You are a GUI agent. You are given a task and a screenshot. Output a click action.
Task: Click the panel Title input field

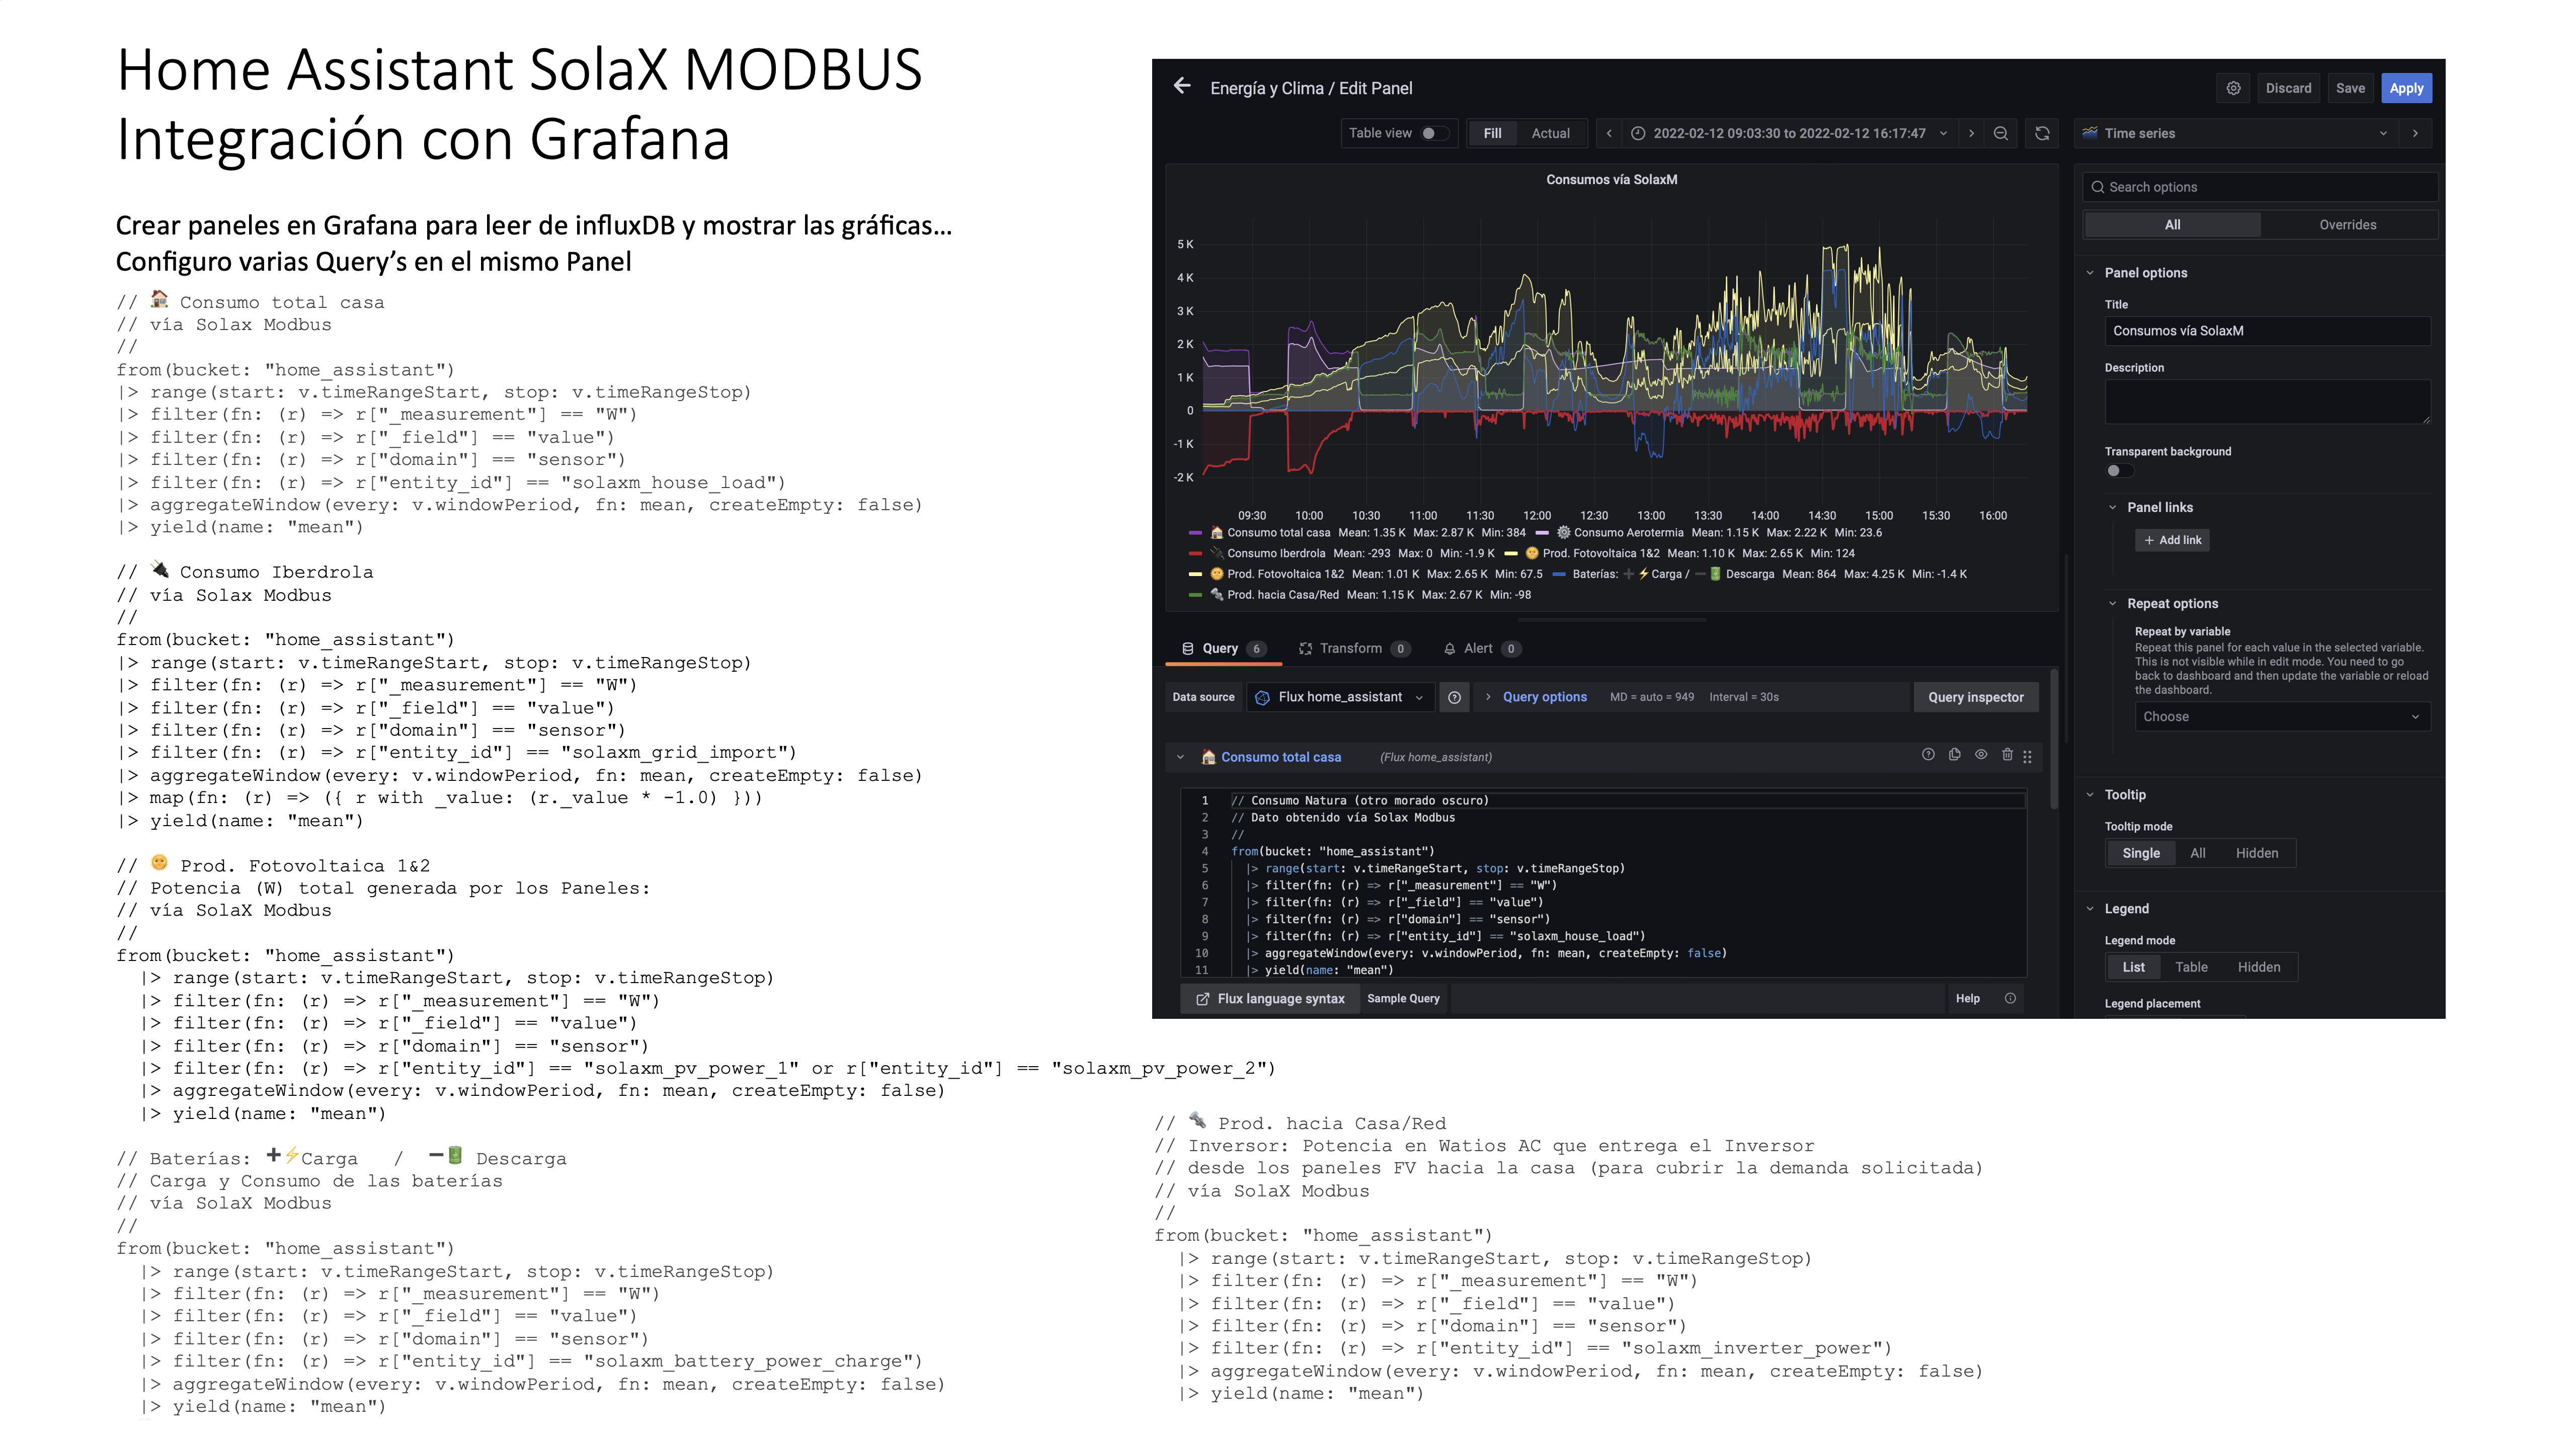2267,331
